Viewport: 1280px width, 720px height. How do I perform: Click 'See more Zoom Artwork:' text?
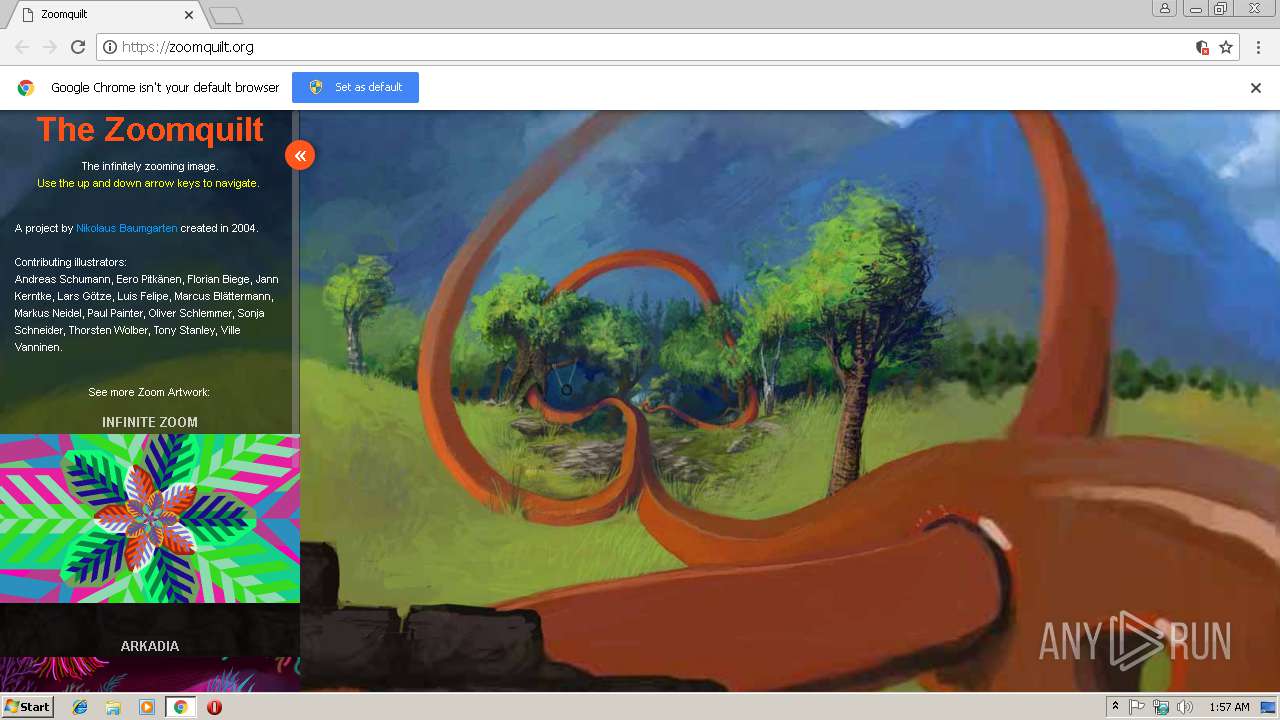149,392
